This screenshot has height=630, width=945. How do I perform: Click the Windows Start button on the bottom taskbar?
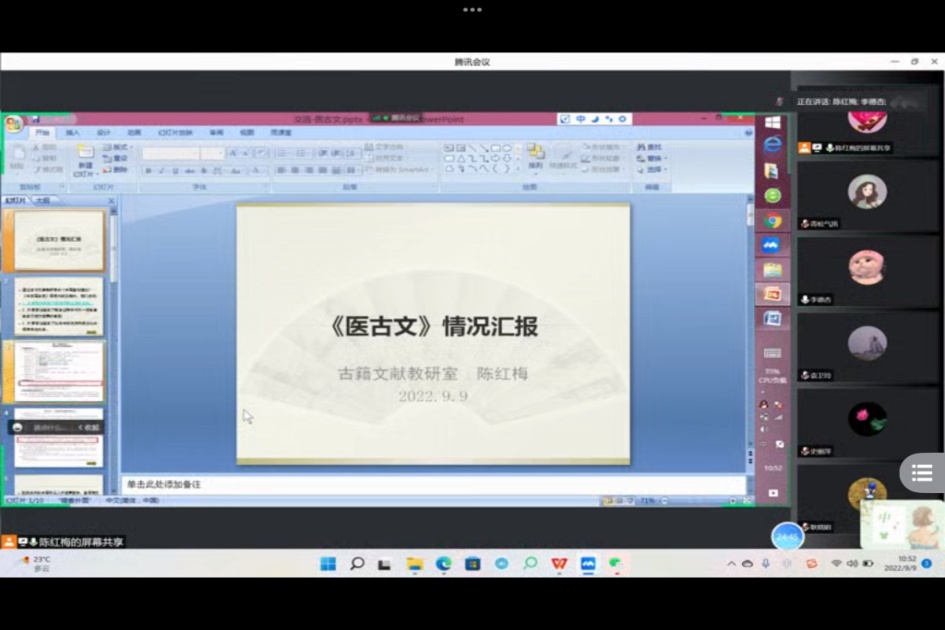pos(327,564)
